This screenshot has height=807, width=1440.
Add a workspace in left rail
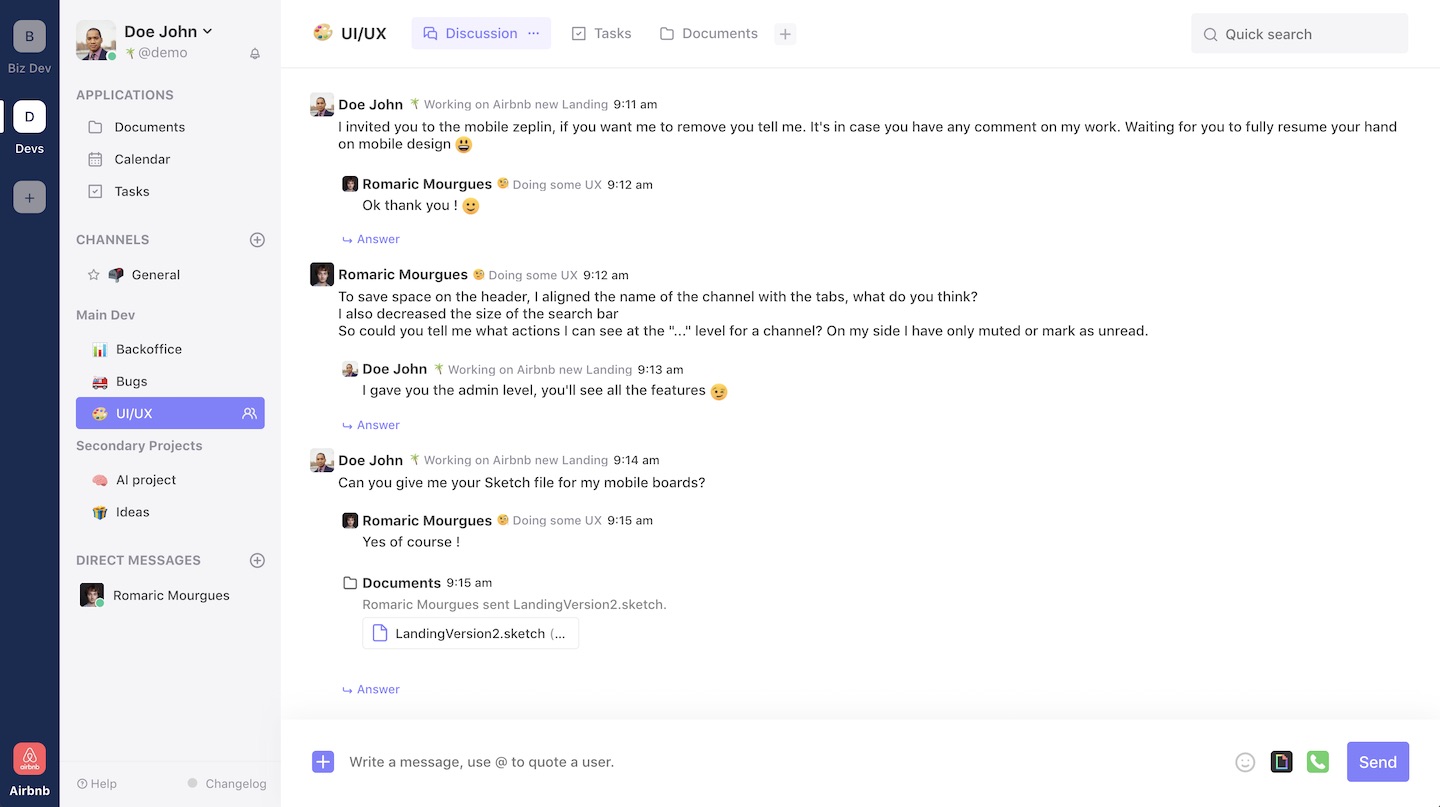click(x=29, y=197)
